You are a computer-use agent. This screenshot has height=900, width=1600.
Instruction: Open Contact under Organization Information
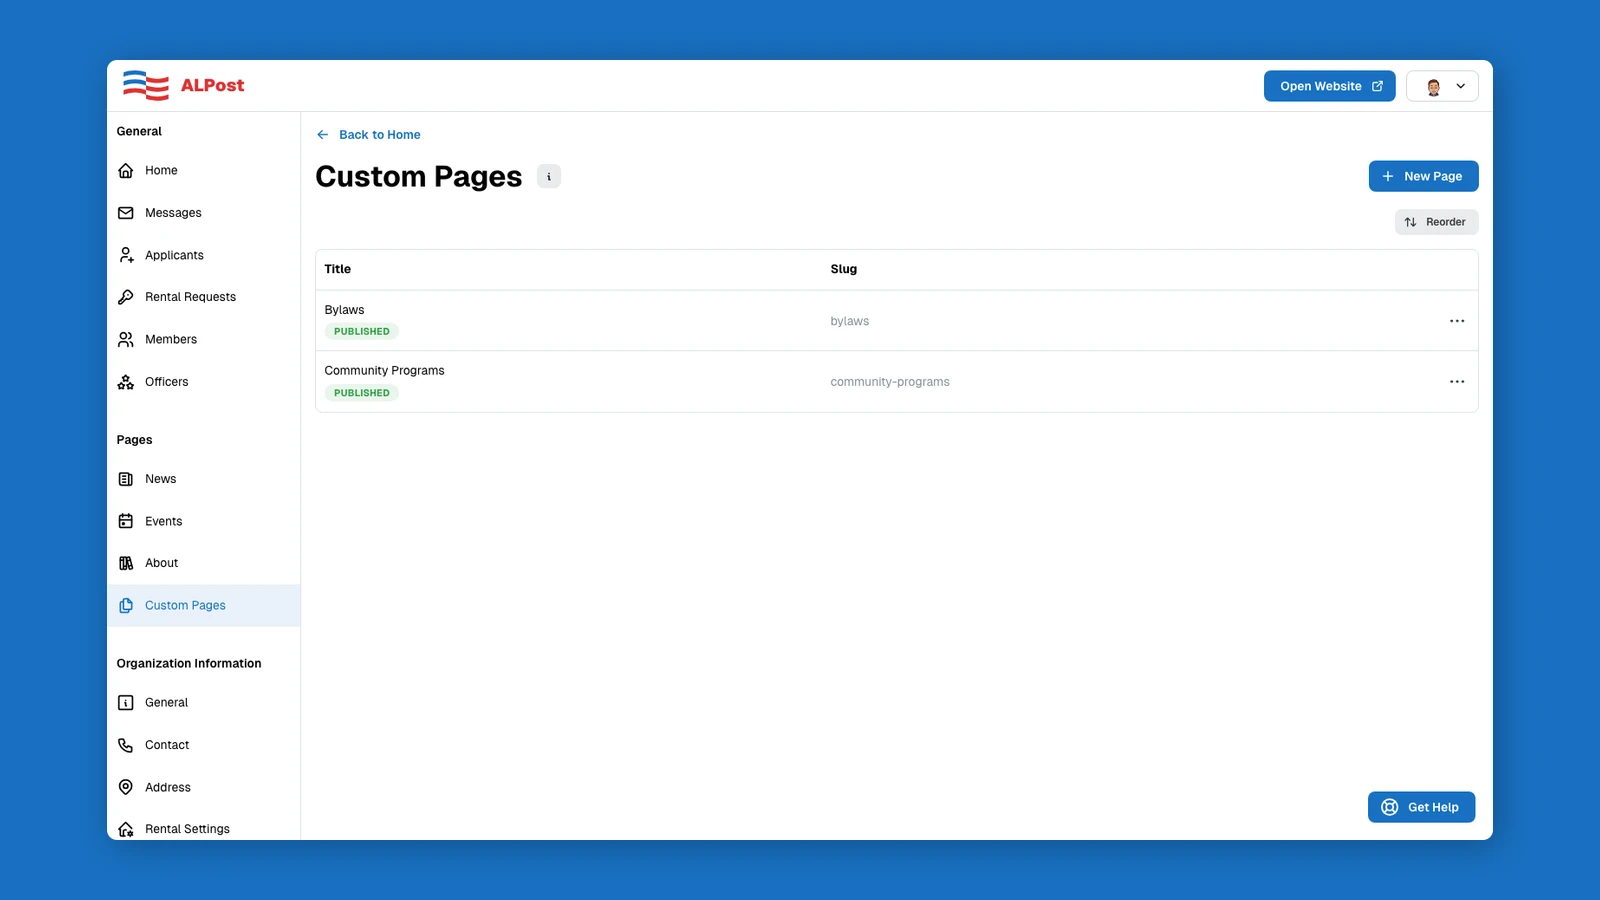167,744
